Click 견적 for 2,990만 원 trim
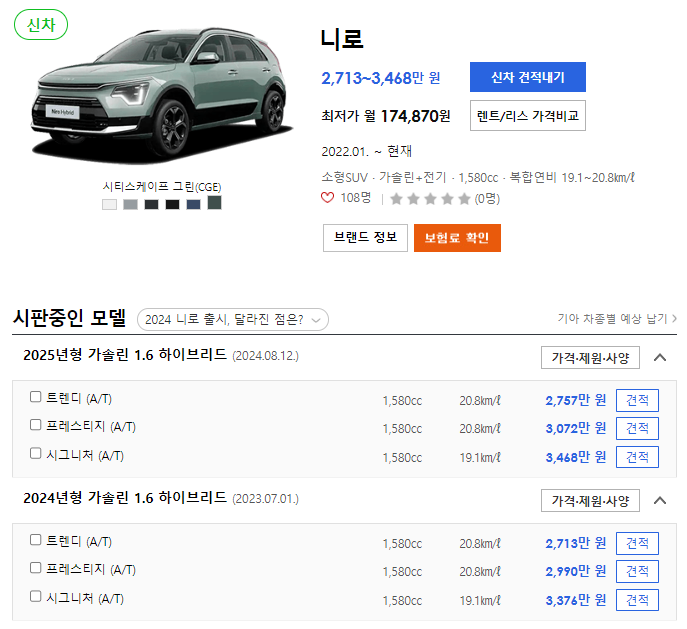687x629 pixels. (x=637, y=571)
